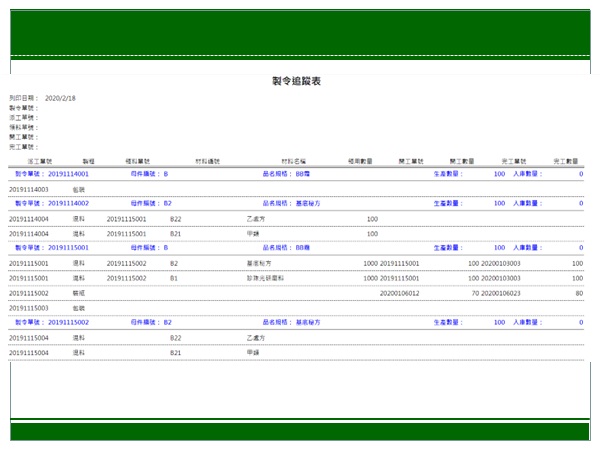Click the 開工數量 column header
The image size is (606, 456).
click(x=462, y=161)
